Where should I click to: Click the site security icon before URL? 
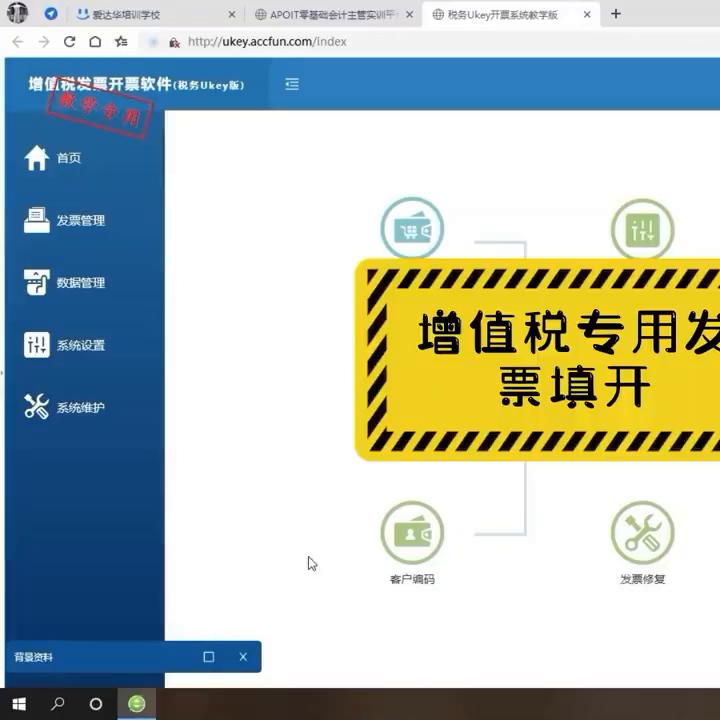tap(174, 43)
